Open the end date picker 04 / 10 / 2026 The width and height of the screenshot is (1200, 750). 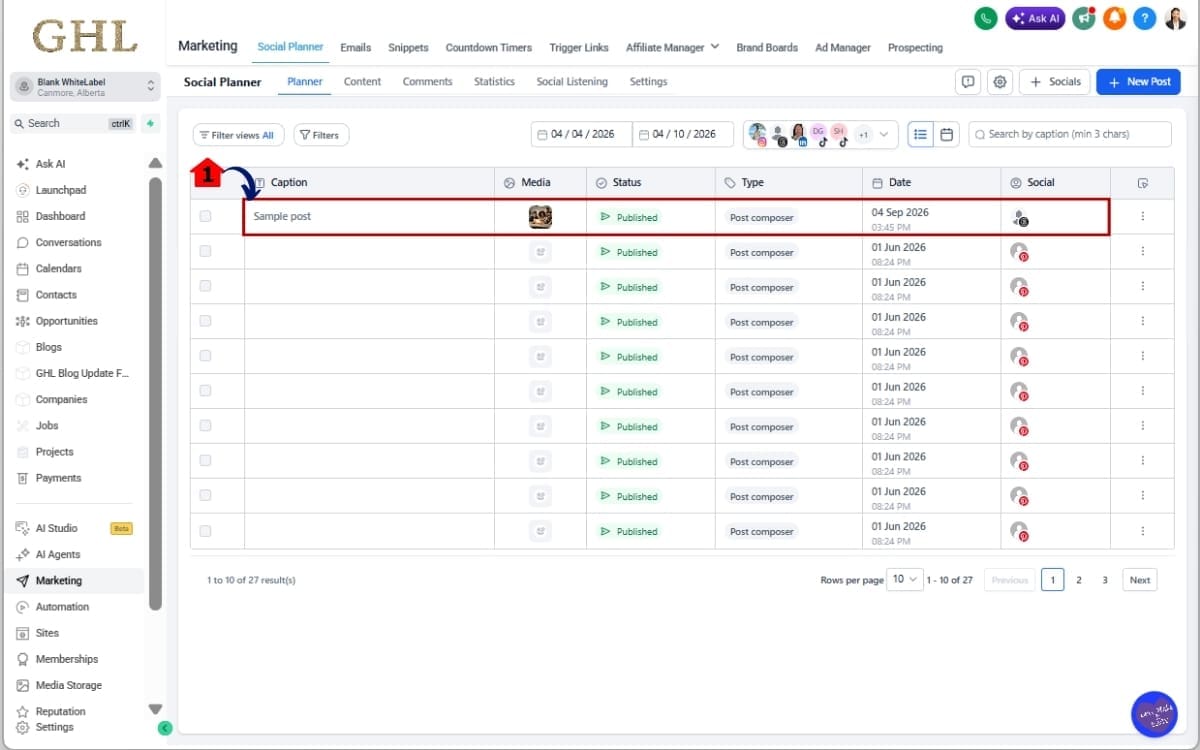click(683, 134)
